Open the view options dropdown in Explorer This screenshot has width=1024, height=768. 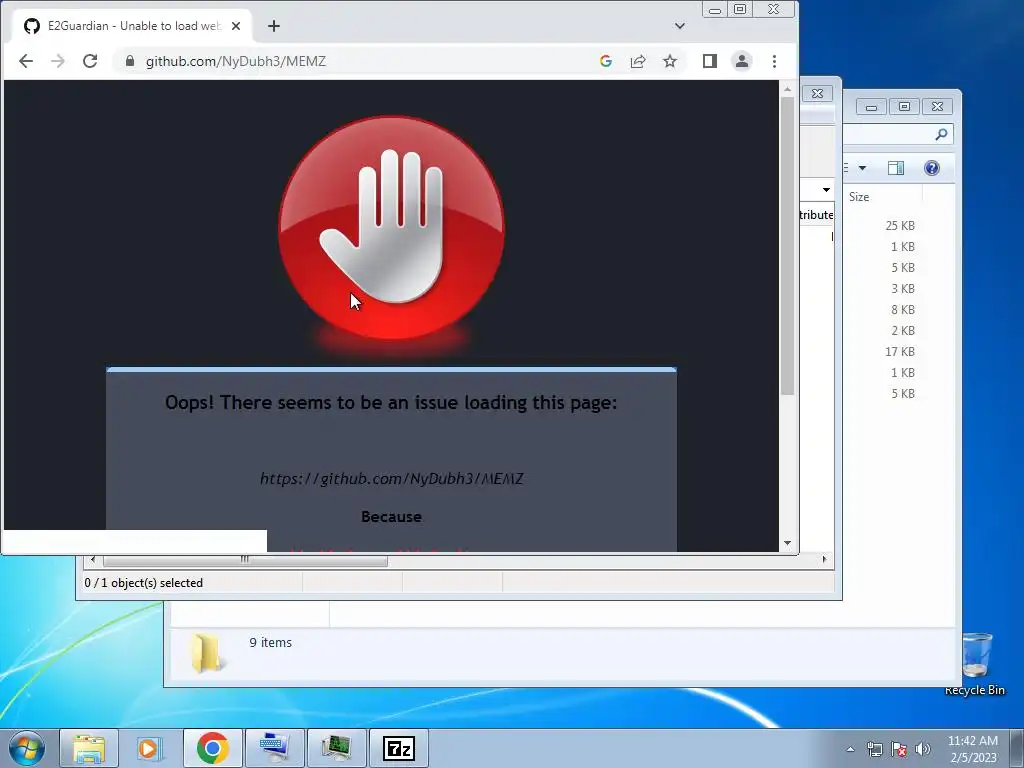[862, 168]
